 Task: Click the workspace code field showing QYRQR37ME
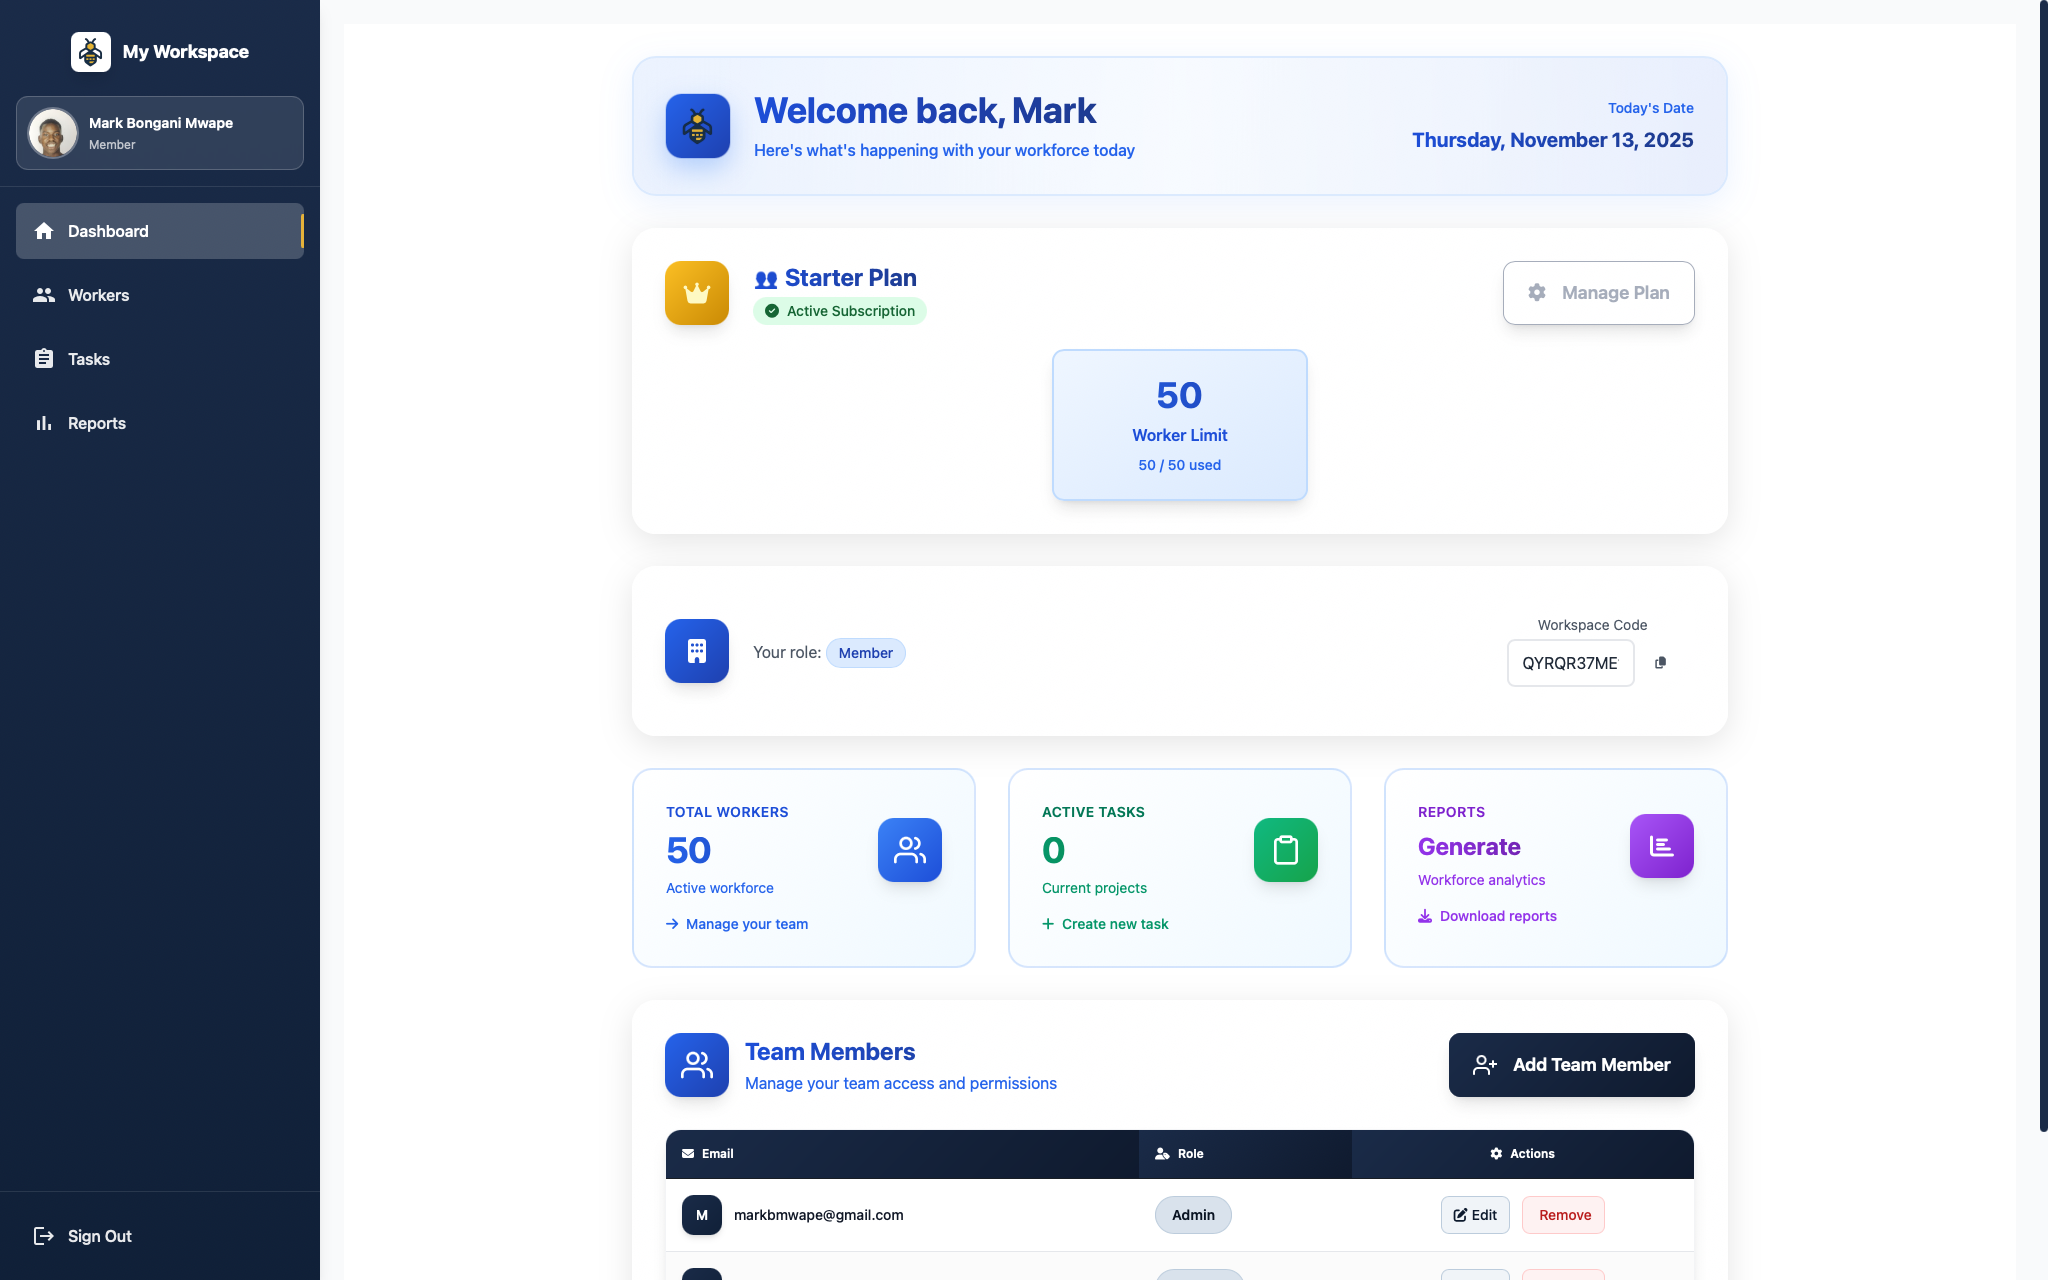[x=1570, y=663]
